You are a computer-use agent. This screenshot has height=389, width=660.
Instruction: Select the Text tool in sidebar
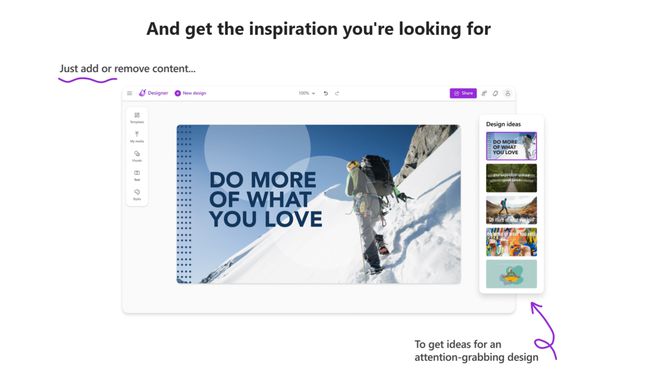[x=137, y=176]
